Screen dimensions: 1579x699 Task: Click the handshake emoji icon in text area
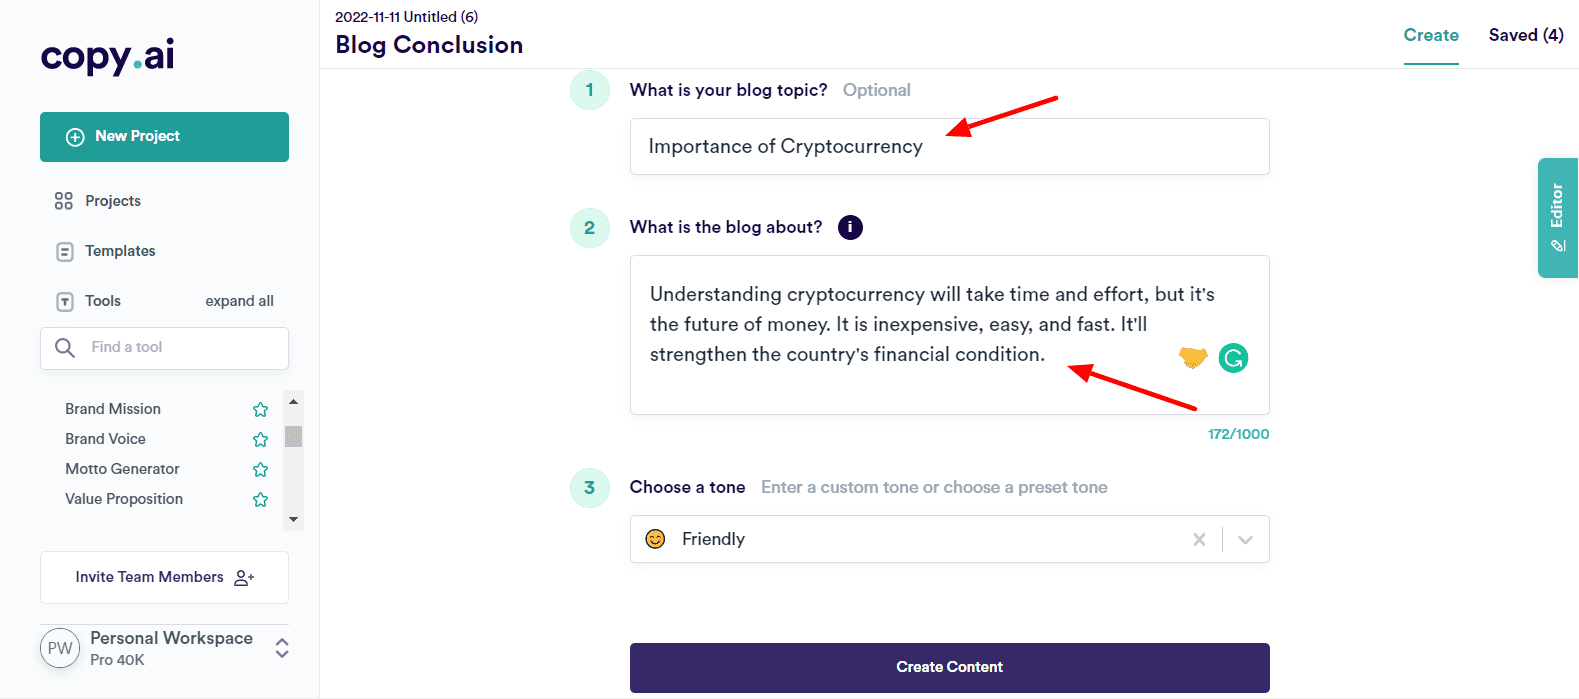[1193, 357]
